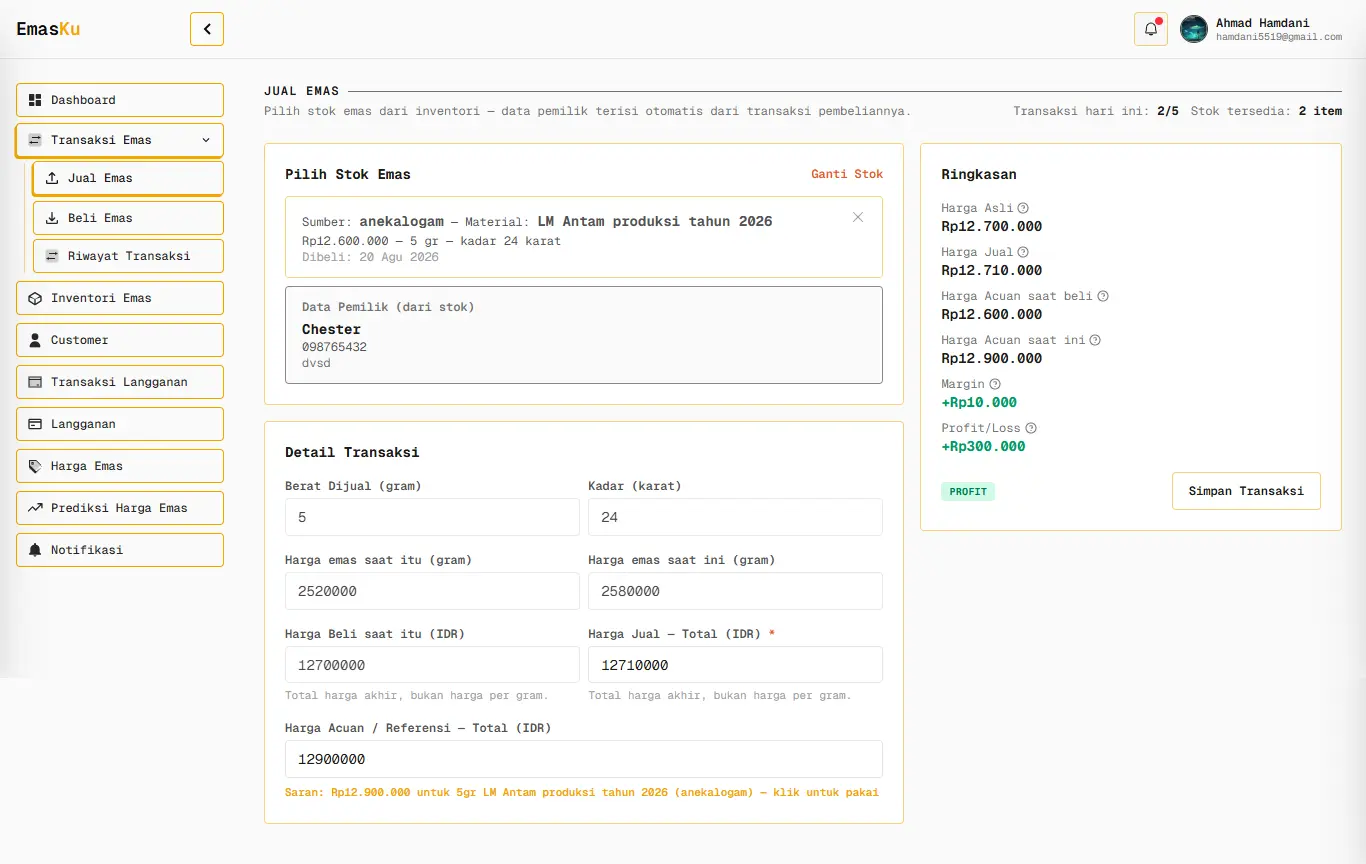Navigate to Inventori Emas

coord(120,298)
